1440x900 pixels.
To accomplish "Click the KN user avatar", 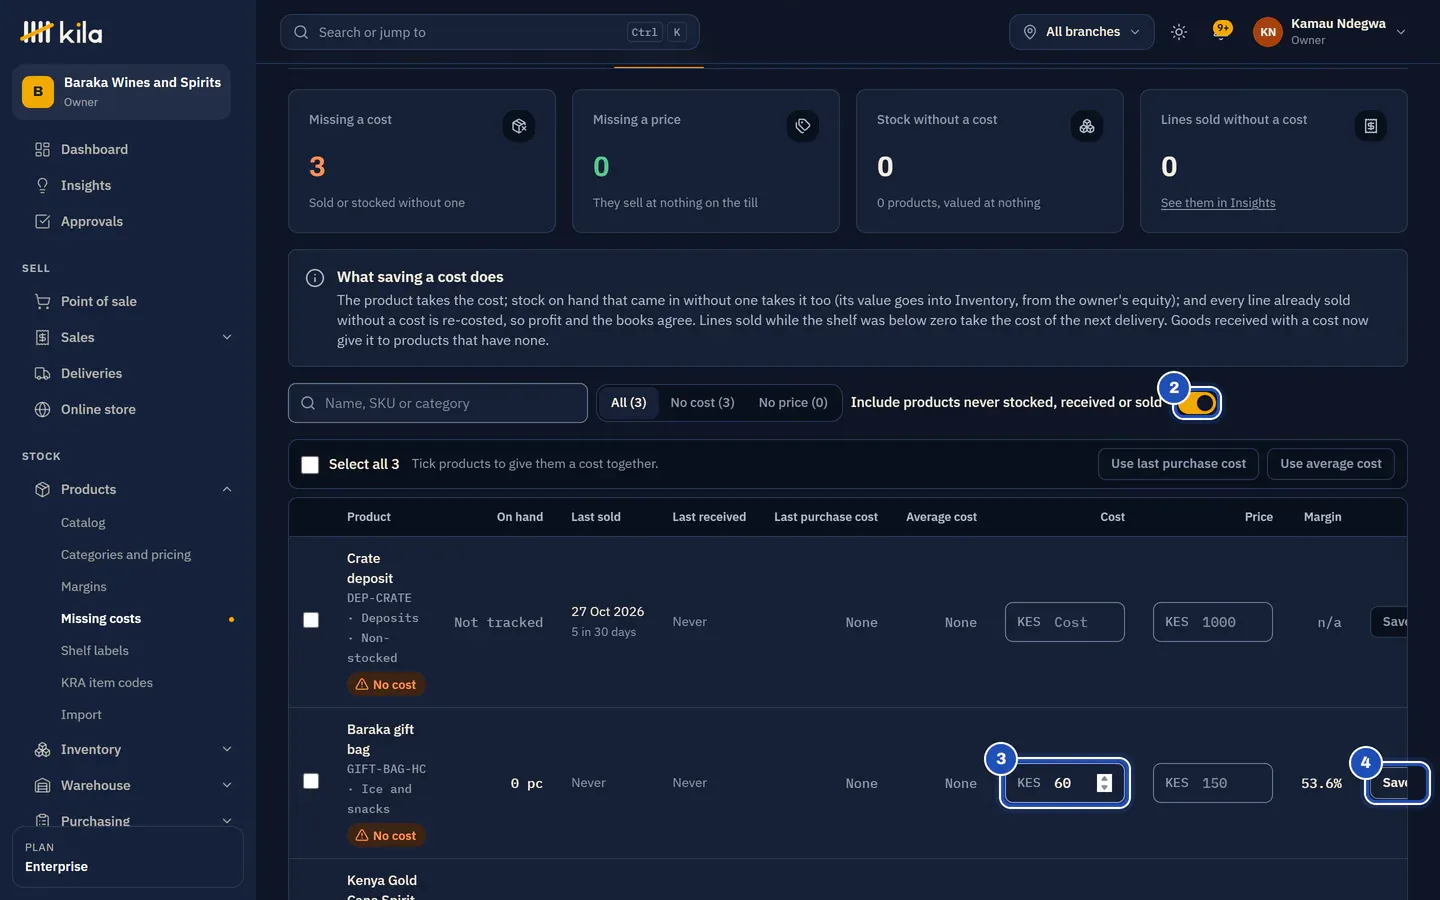I will click(1267, 32).
